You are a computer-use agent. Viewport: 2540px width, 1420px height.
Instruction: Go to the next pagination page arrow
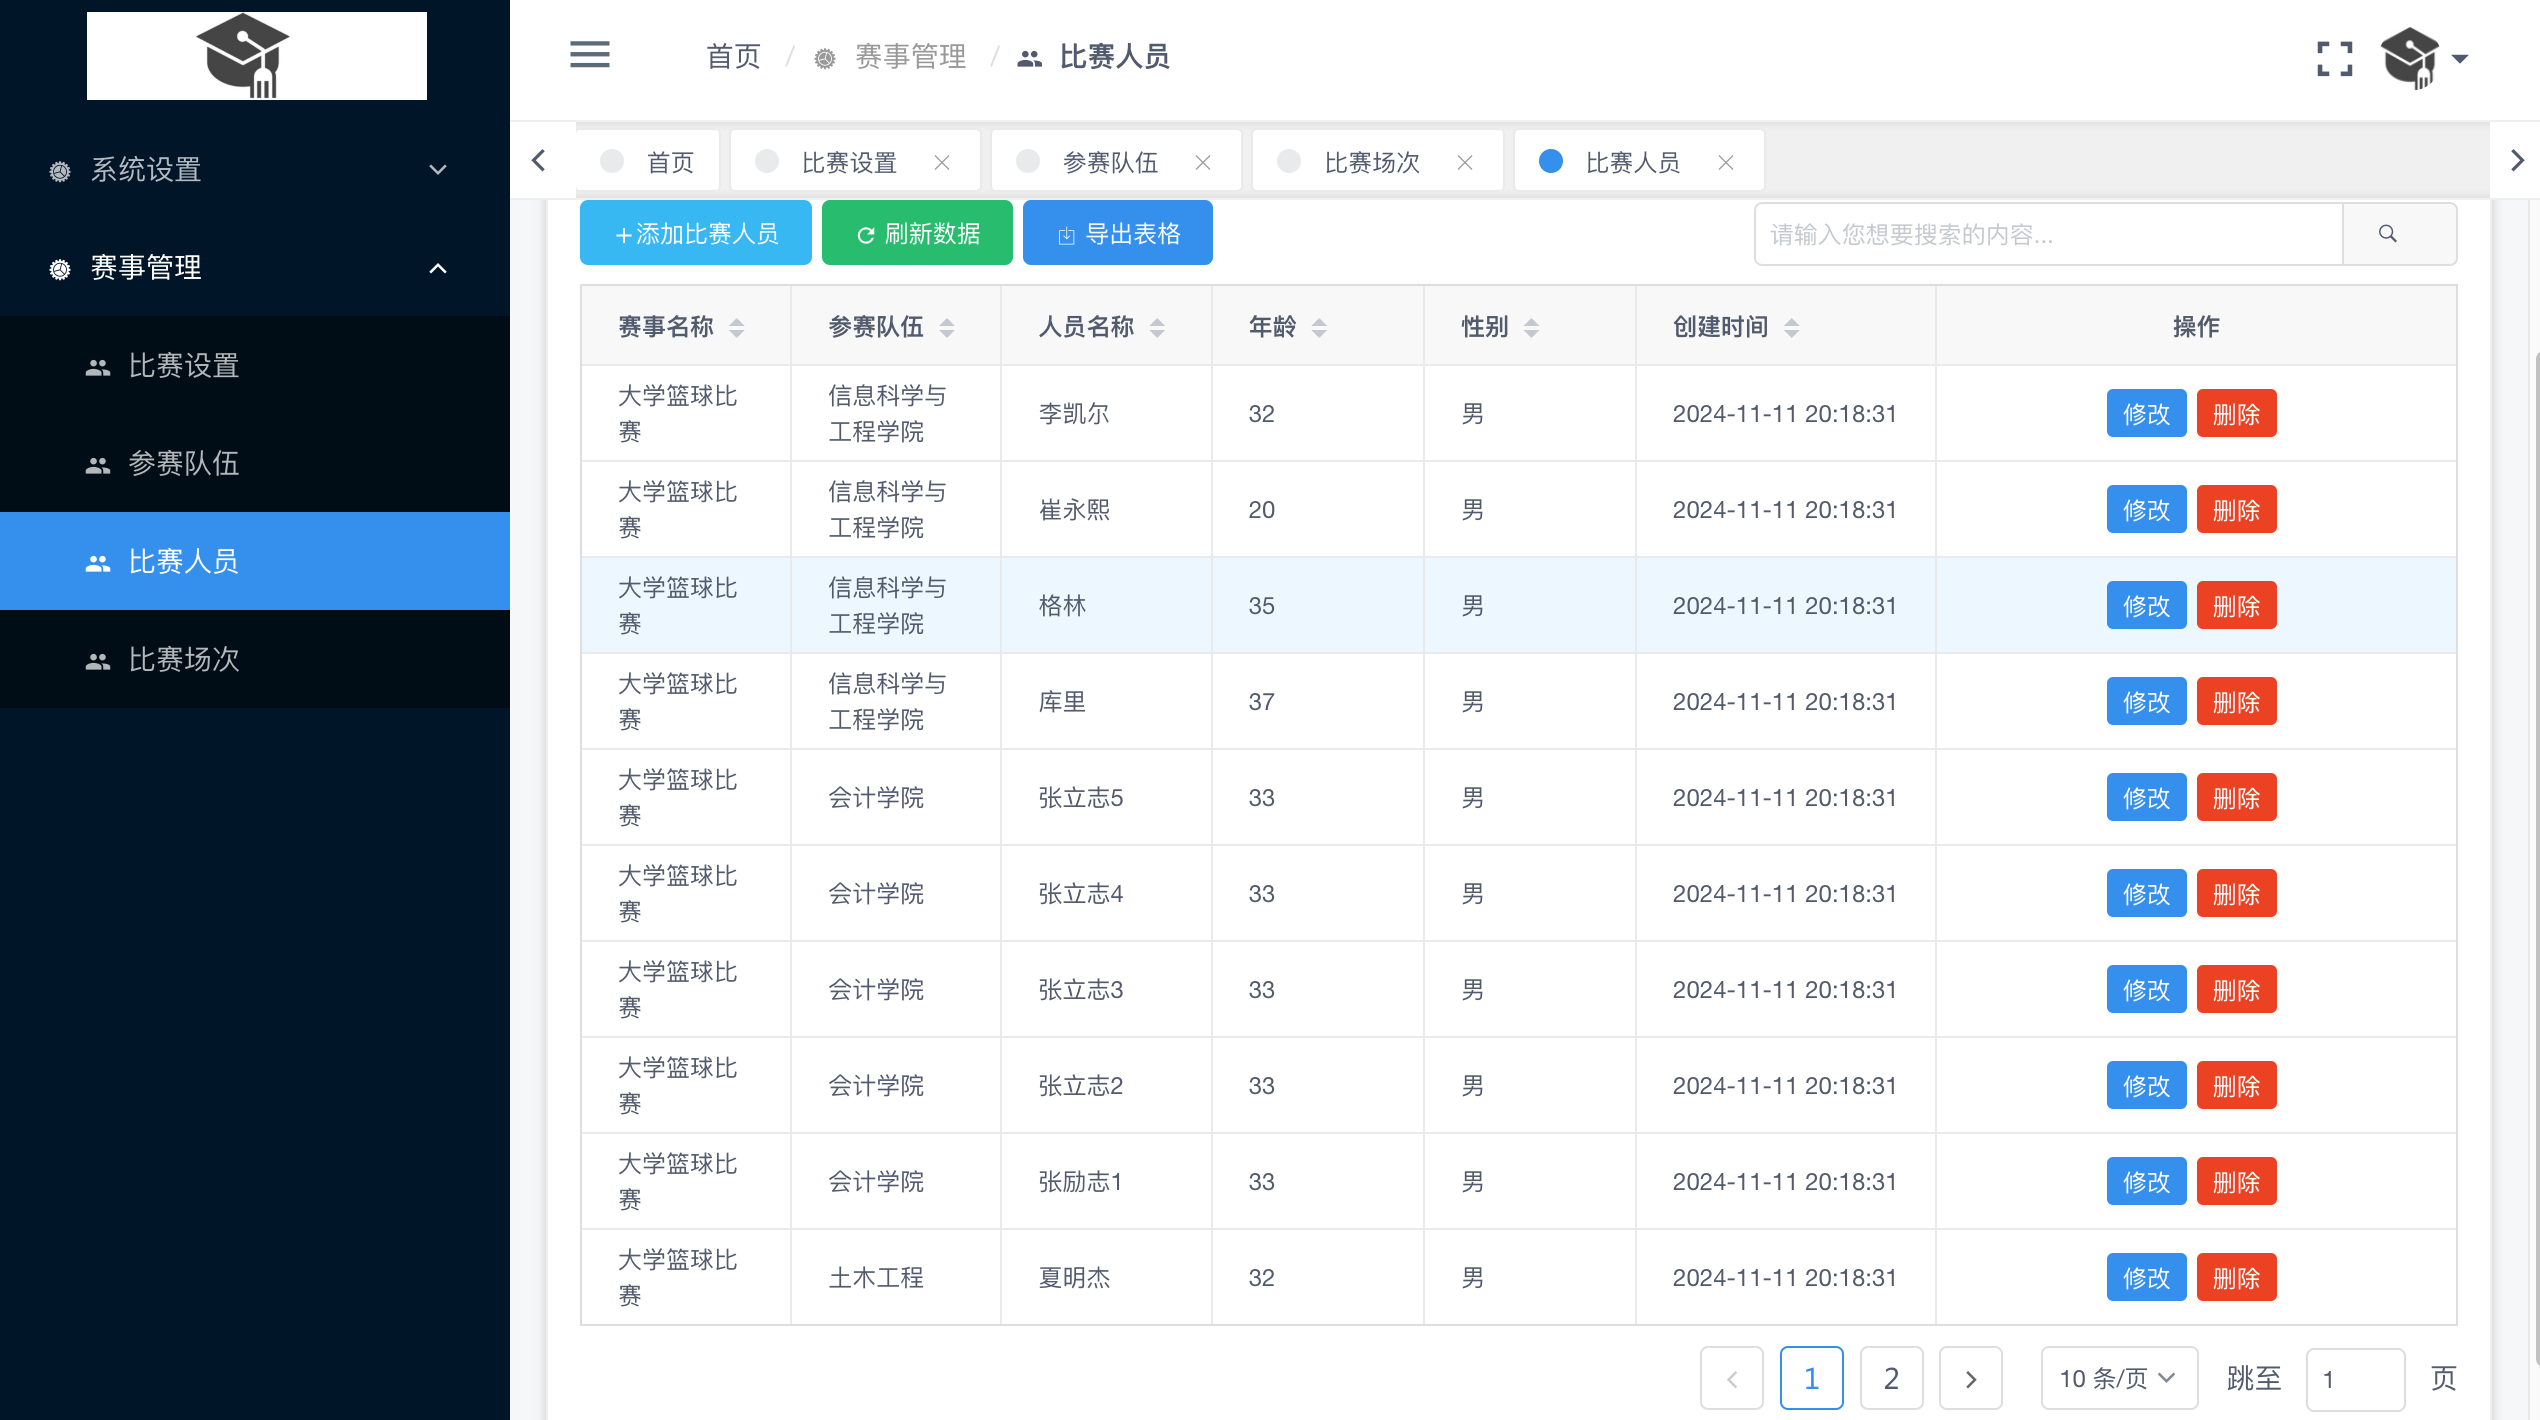pos(1970,1379)
